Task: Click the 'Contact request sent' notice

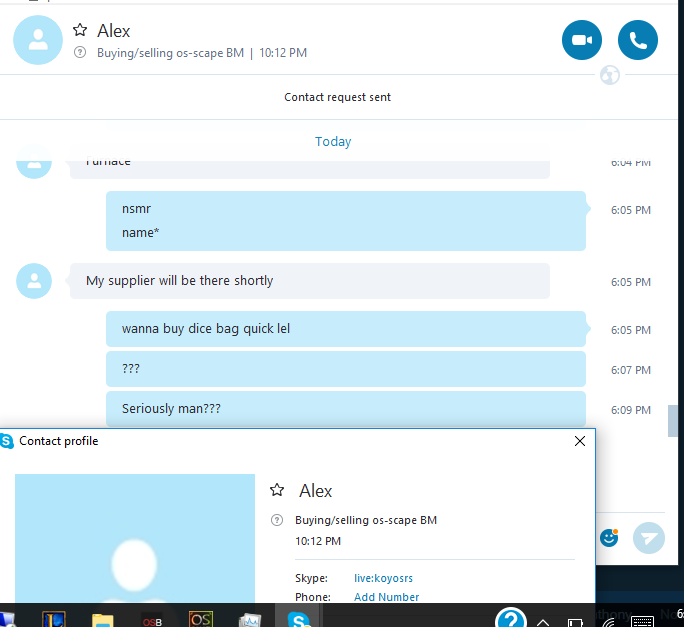Action: 337,97
